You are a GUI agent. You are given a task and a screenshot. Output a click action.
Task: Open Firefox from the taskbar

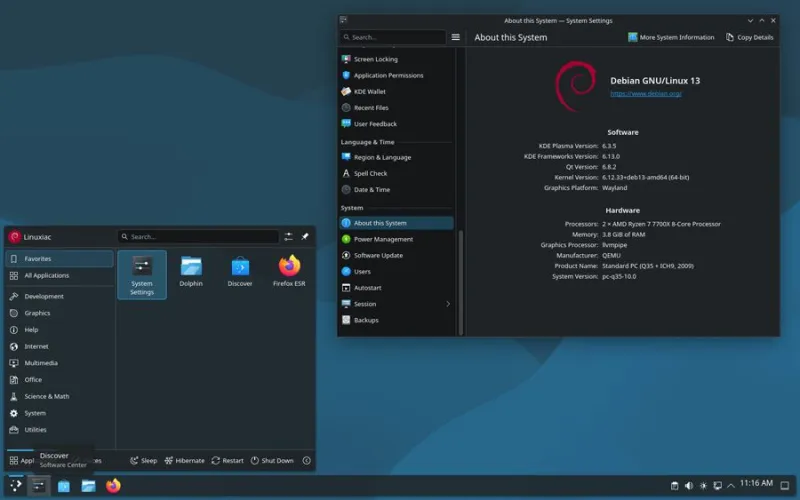(x=113, y=486)
